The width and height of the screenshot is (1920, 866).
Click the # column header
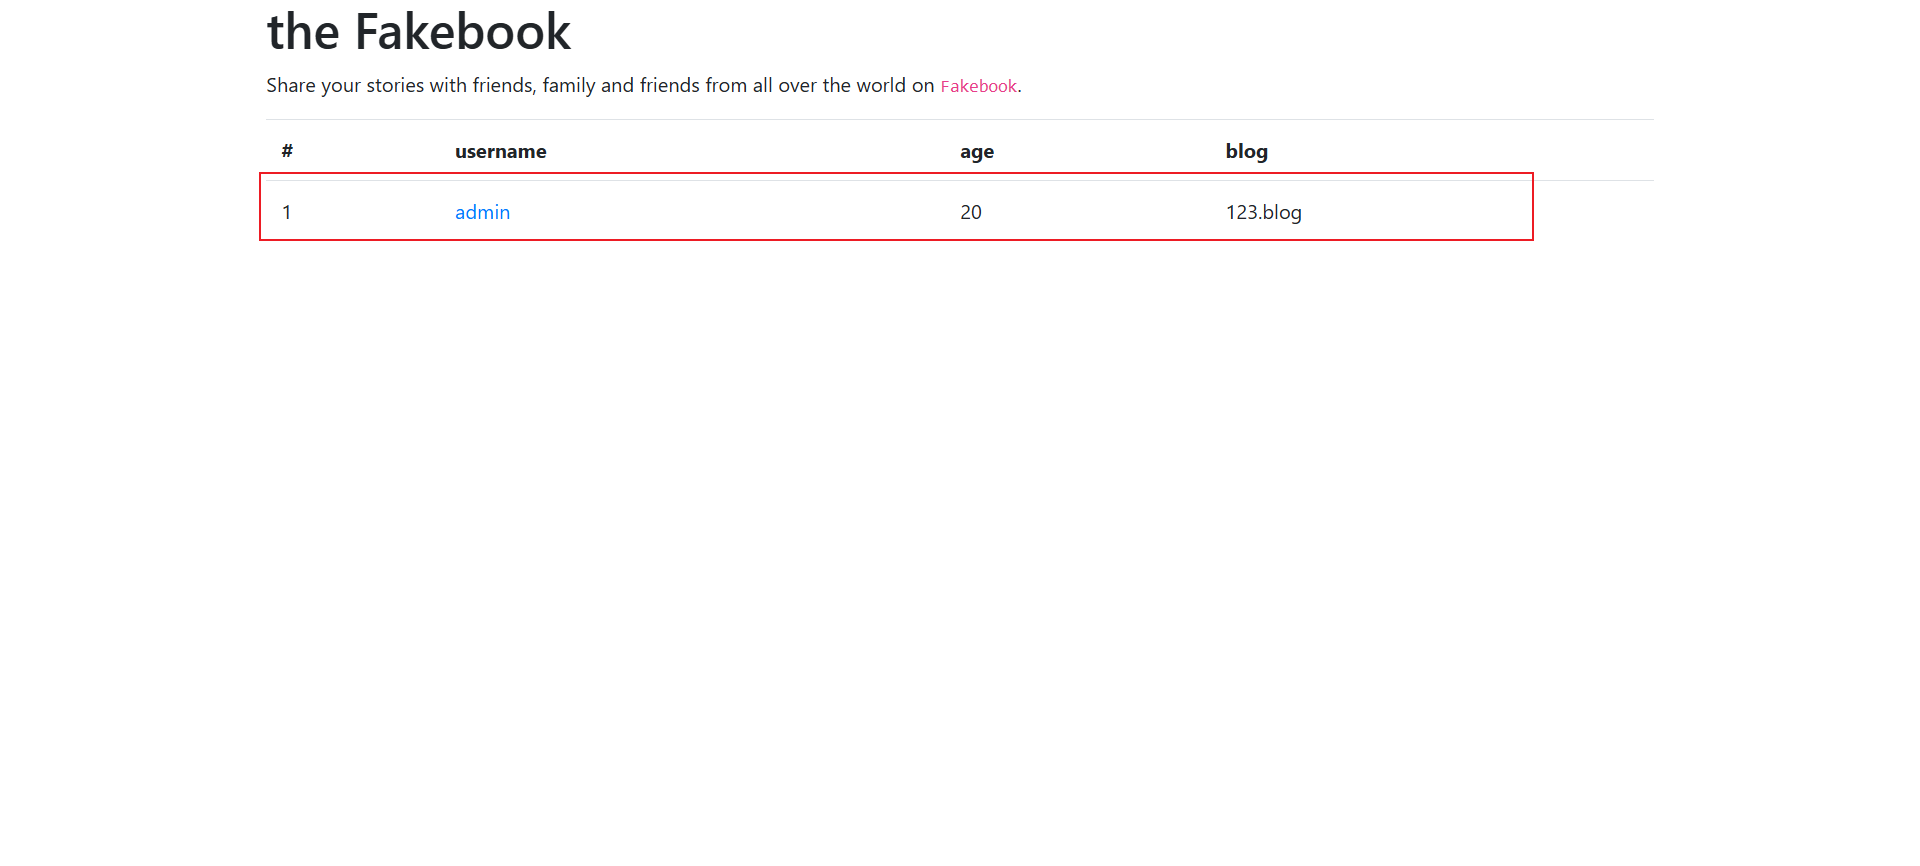(287, 151)
